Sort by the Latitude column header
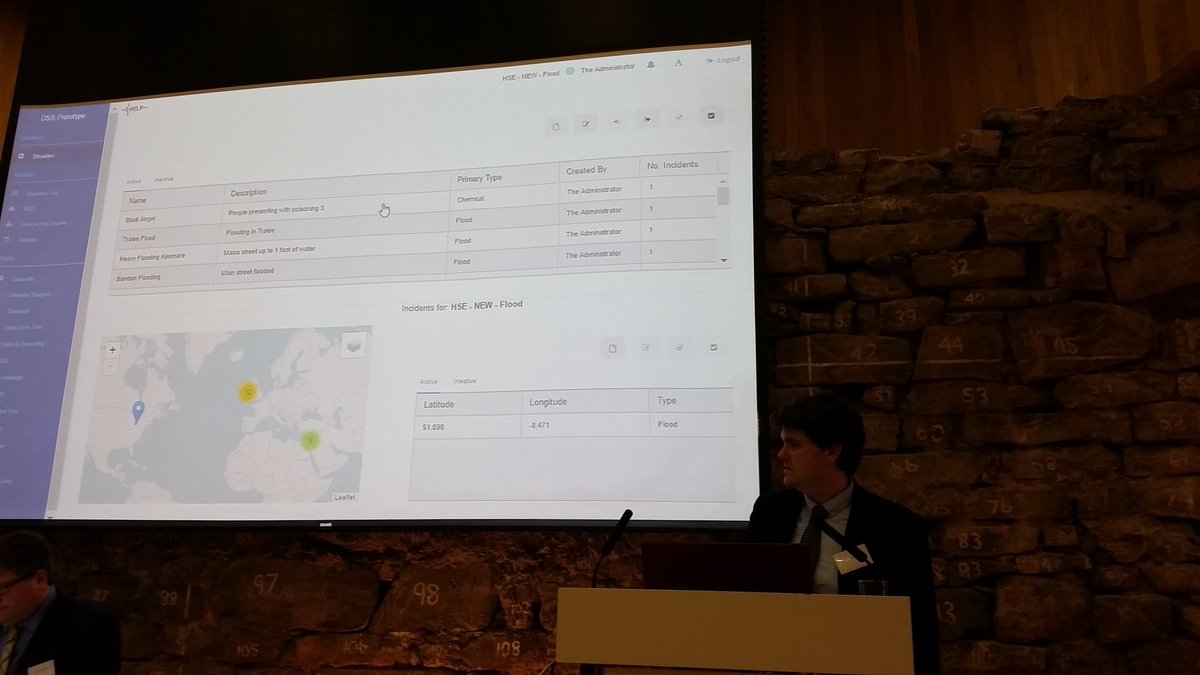The width and height of the screenshot is (1200, 675). coord(467,403)
